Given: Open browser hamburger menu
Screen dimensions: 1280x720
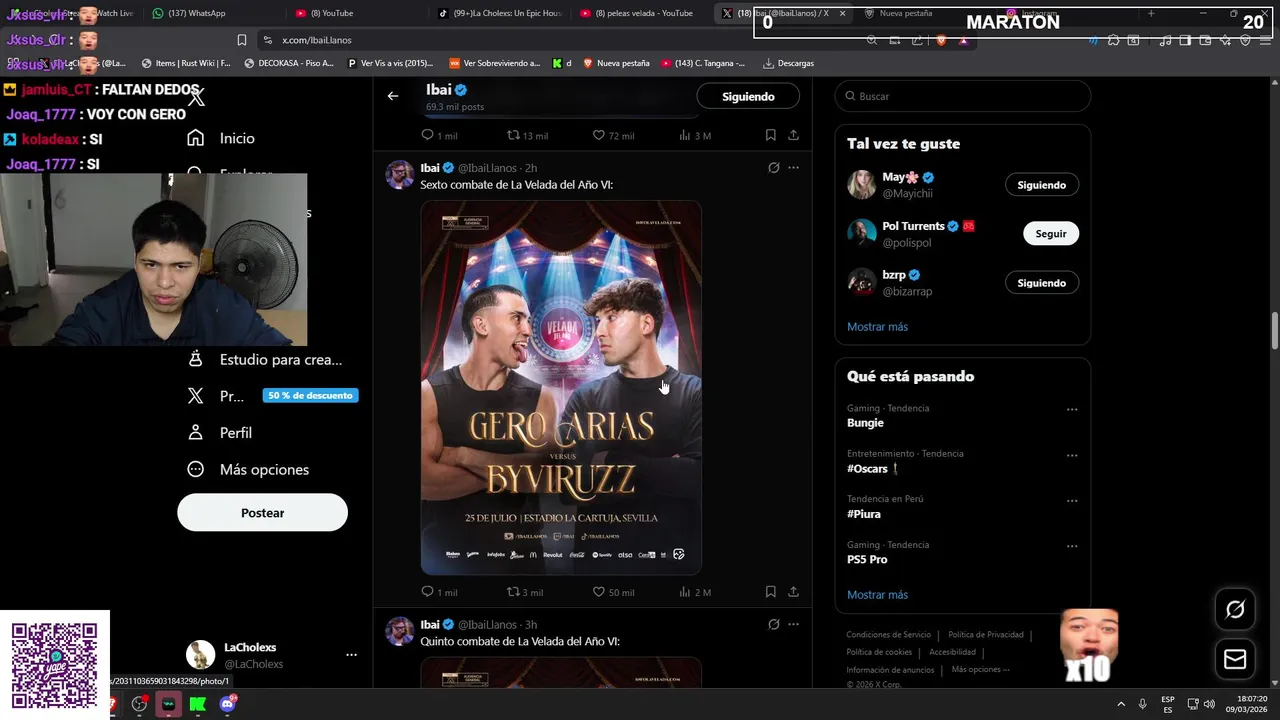Looking at the screenshot, I should (x=1265, y=40).
